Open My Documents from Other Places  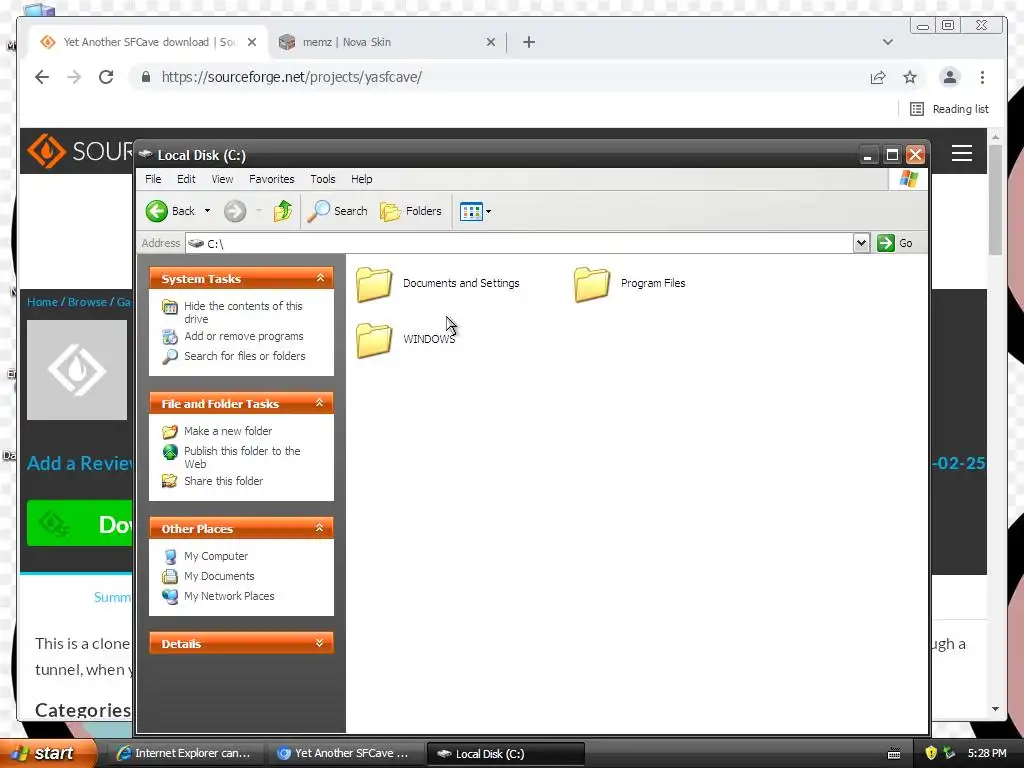[219, 576]
